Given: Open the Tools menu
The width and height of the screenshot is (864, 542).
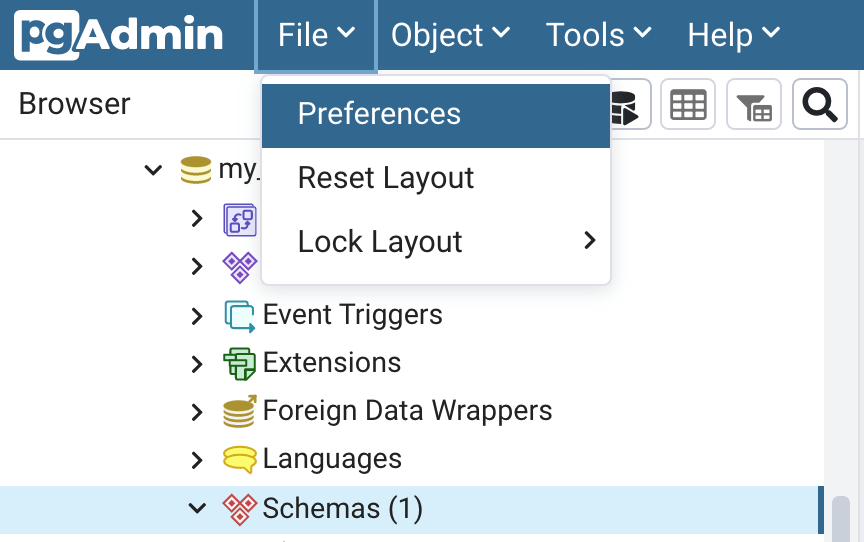Looking at the screenshot, I should click(598, 35).
